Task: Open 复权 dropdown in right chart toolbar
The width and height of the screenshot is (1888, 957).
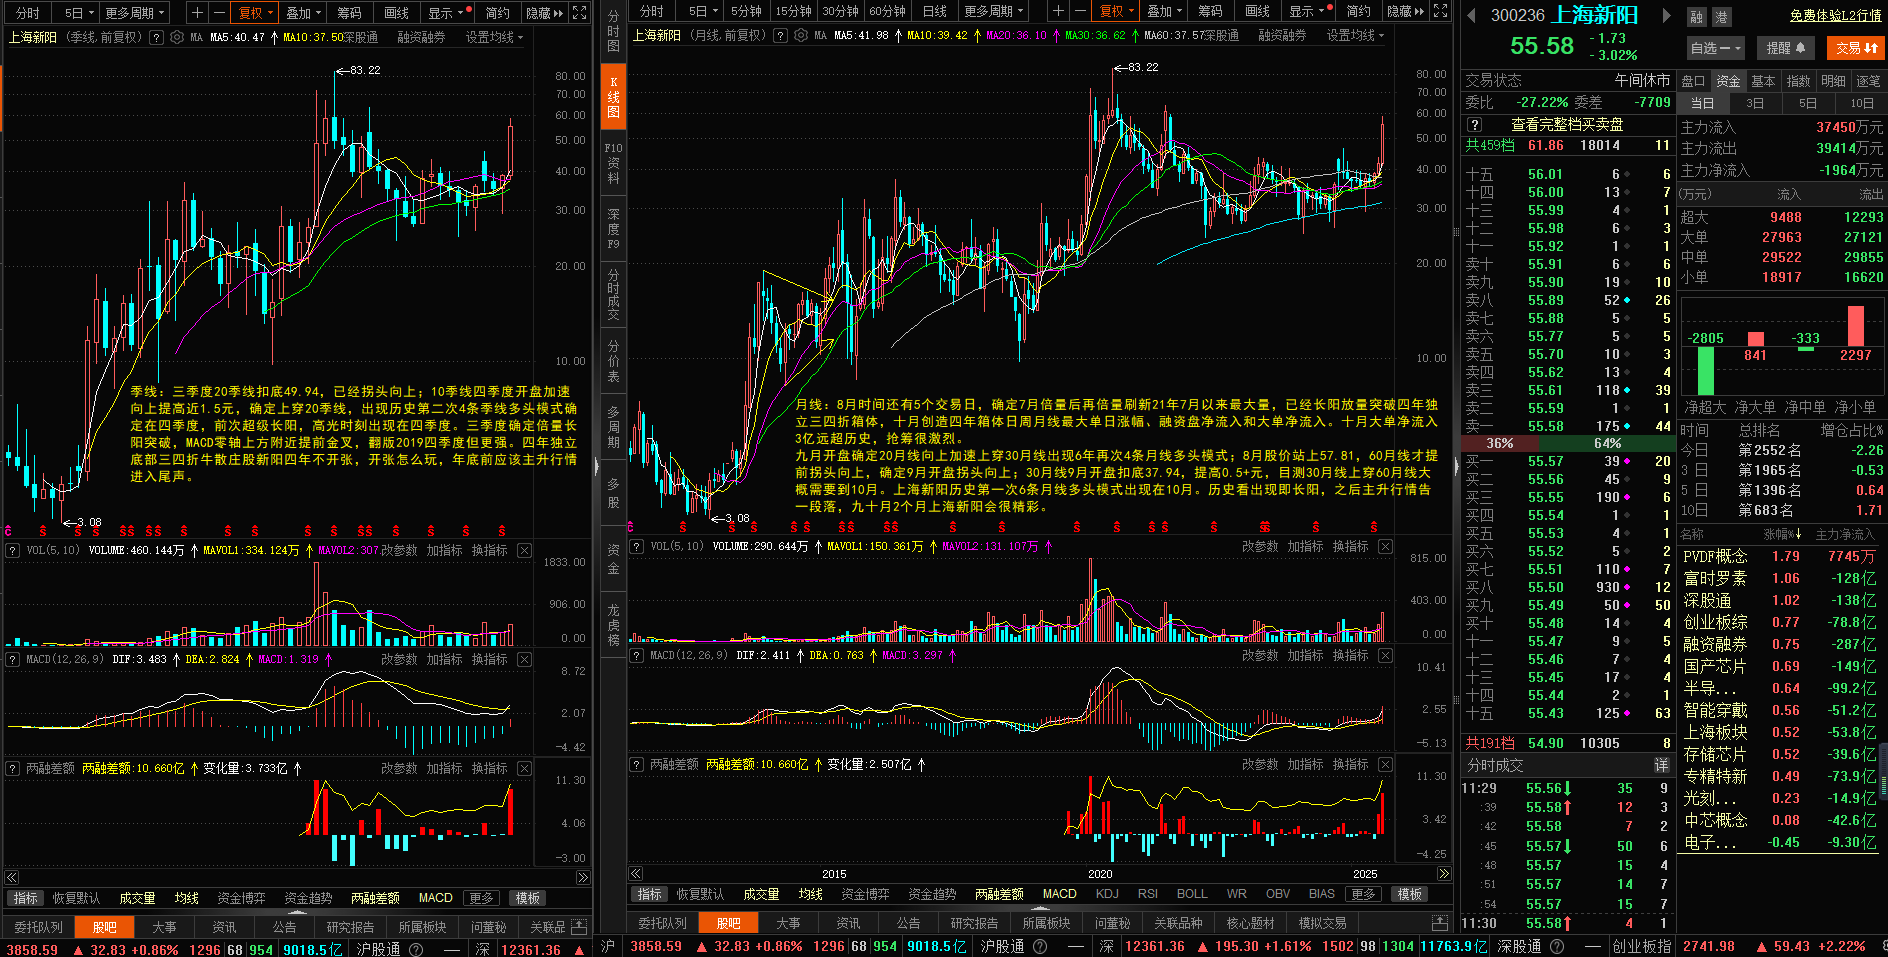Action: (x=1116, y=11)
